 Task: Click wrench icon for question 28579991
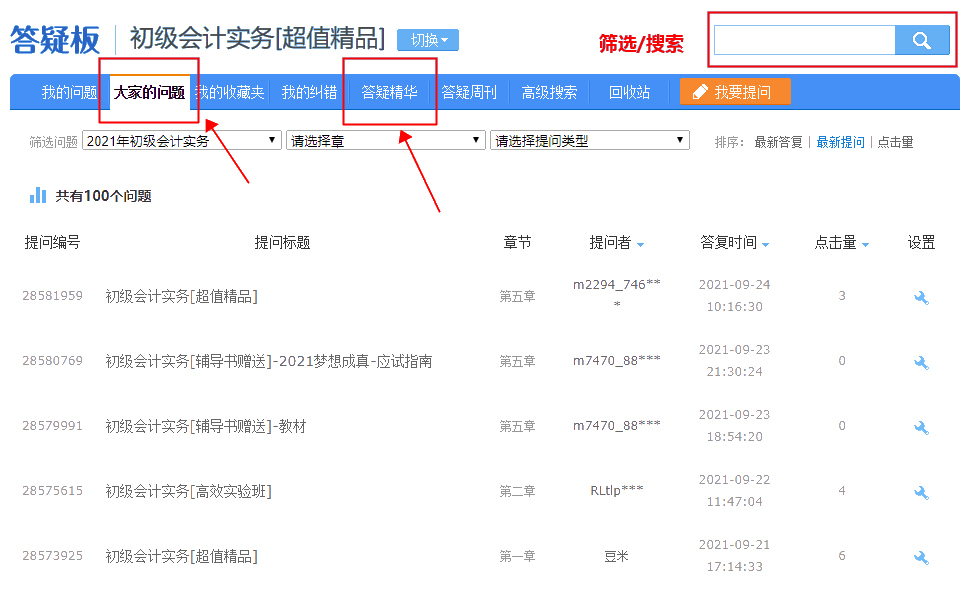pos(921,427)
